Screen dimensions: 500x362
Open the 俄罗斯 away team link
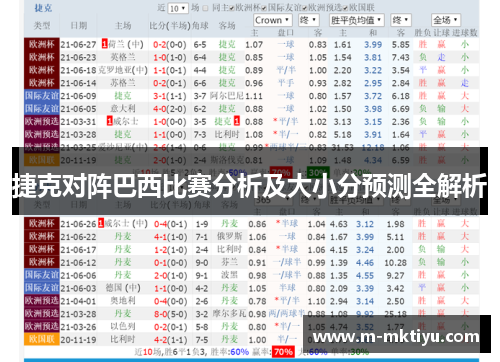pos(229,236)
